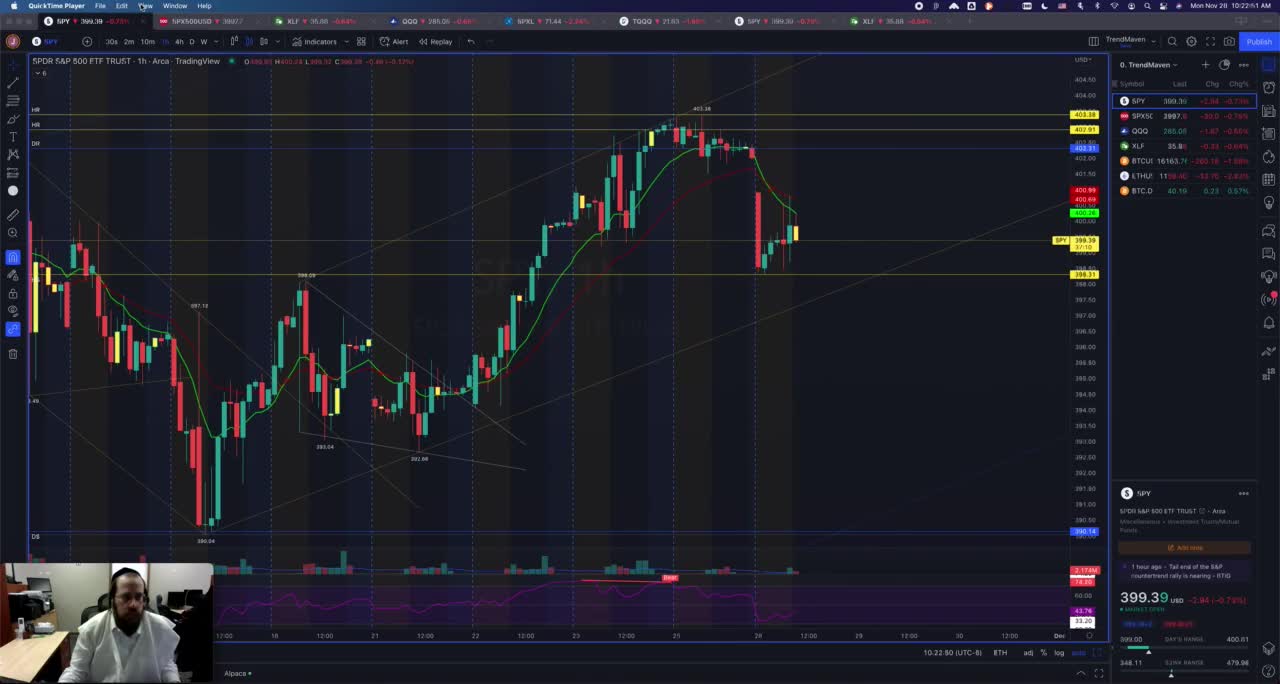Select QQQ row in the watchlist
This screenshot has height=684, width=1280.
[x=1183, y=131]
